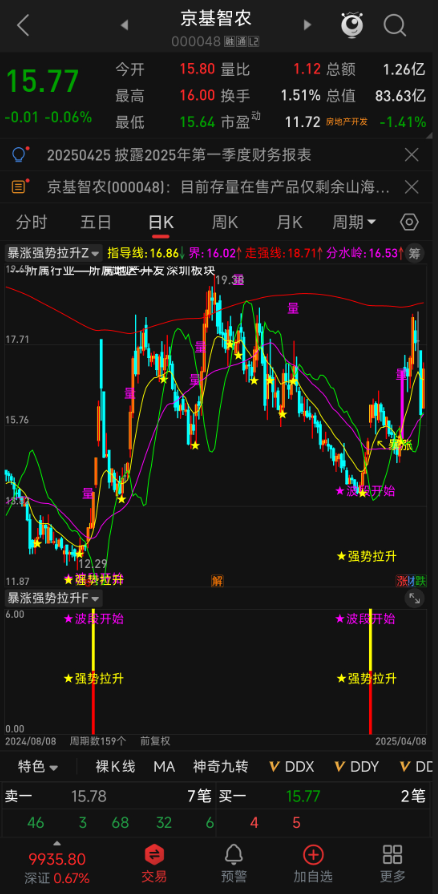Tap the 京基智农 stock title
This screenshot has width=438, height=894.
pos(216,18)
